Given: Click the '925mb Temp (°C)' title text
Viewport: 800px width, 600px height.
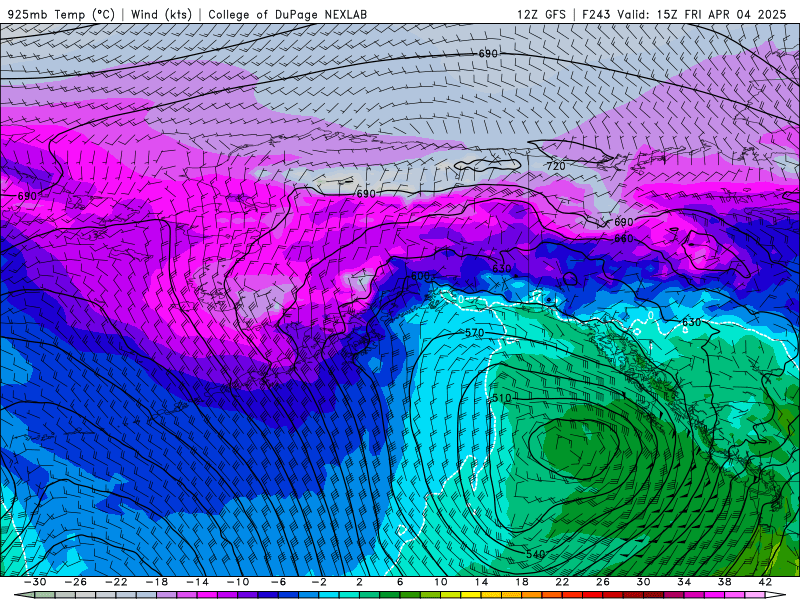Looking at the screenshot, I should pyautogui.click(x=61, y=14).
